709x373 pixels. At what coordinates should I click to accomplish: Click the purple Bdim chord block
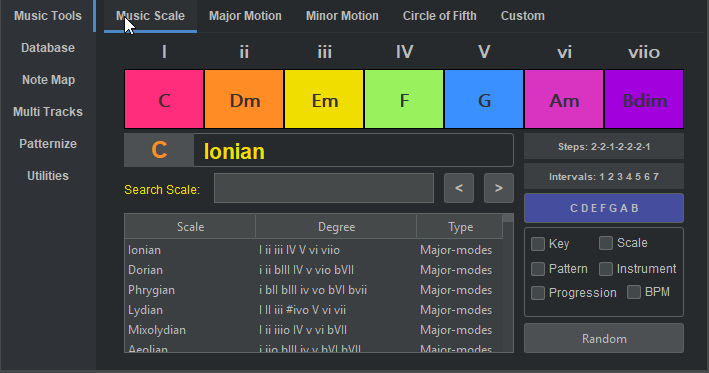point(644,99)
